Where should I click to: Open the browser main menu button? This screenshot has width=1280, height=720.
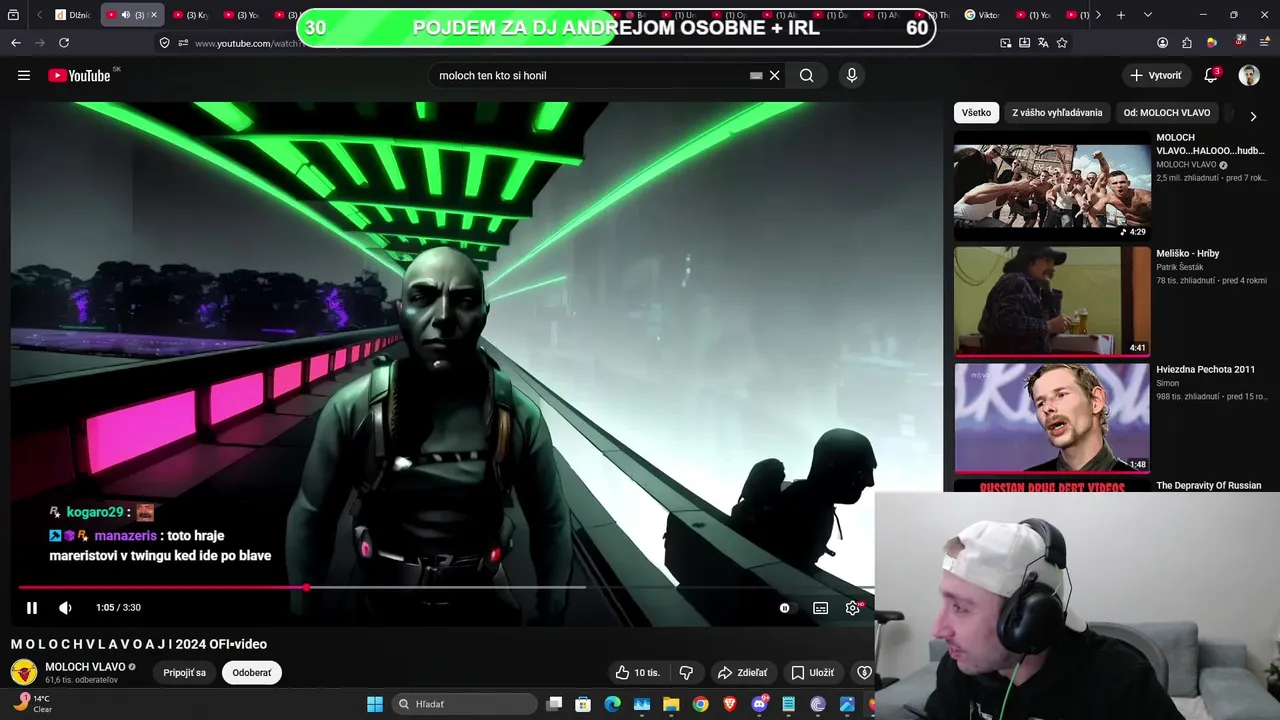(x=1263, y=43)
